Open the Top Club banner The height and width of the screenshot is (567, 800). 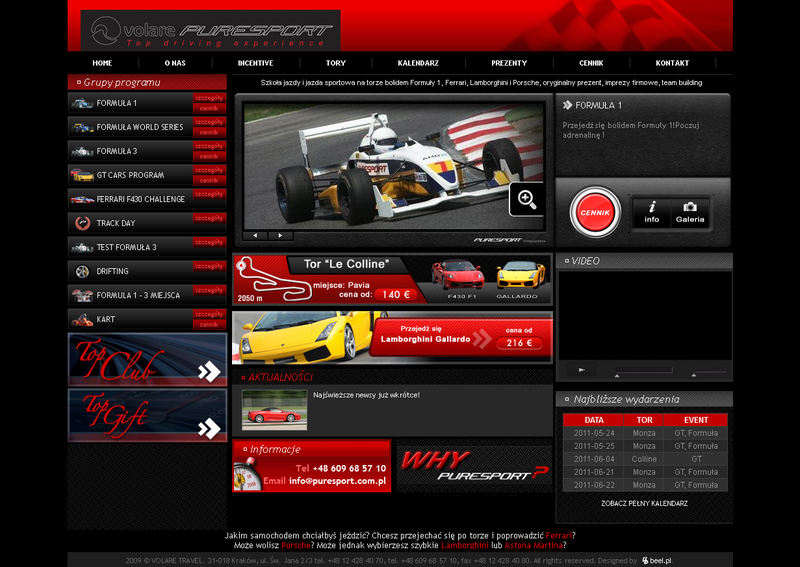[148, 360]
